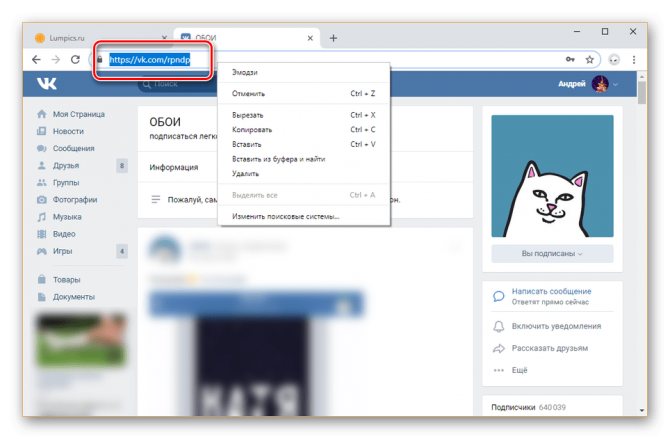Choose Удалить in context menu
Image resolution: width=670 pixels, height=439 pixels.
click(304, 174)
